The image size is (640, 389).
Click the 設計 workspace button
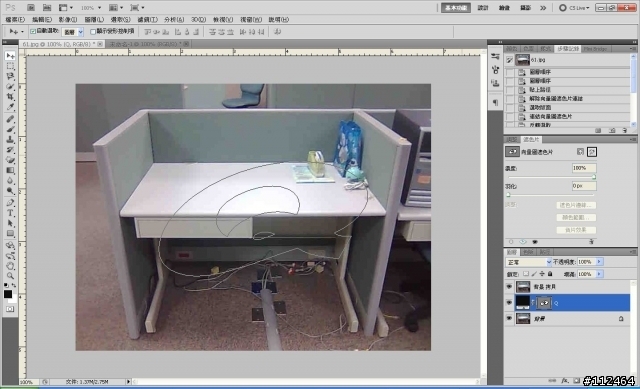483,8
